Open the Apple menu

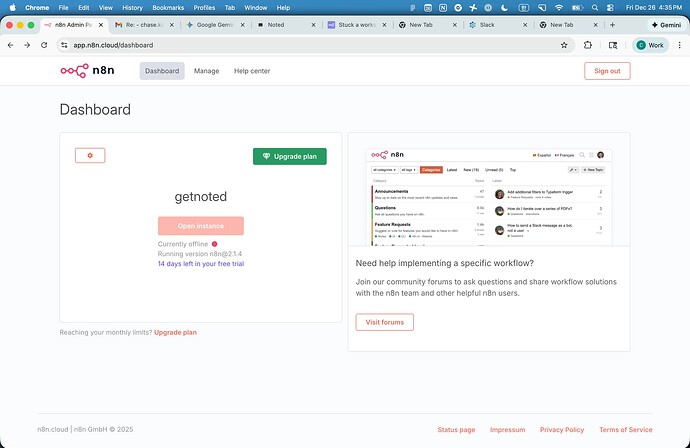(12, 7)
